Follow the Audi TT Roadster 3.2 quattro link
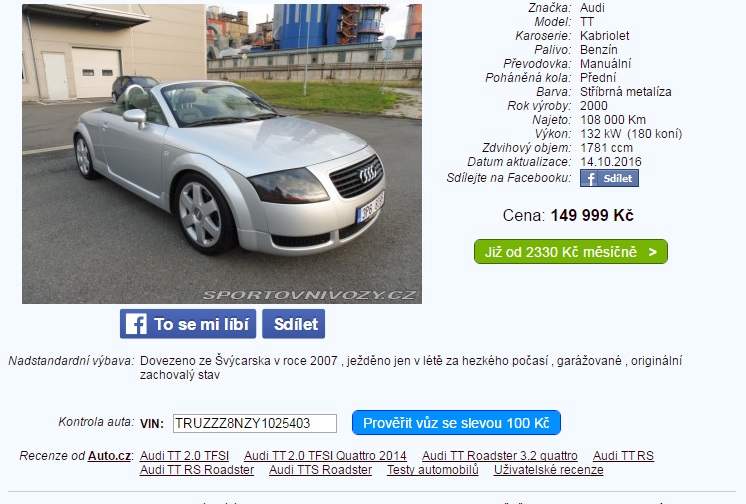This screenshot has width=746, height=504. [500, 455]
